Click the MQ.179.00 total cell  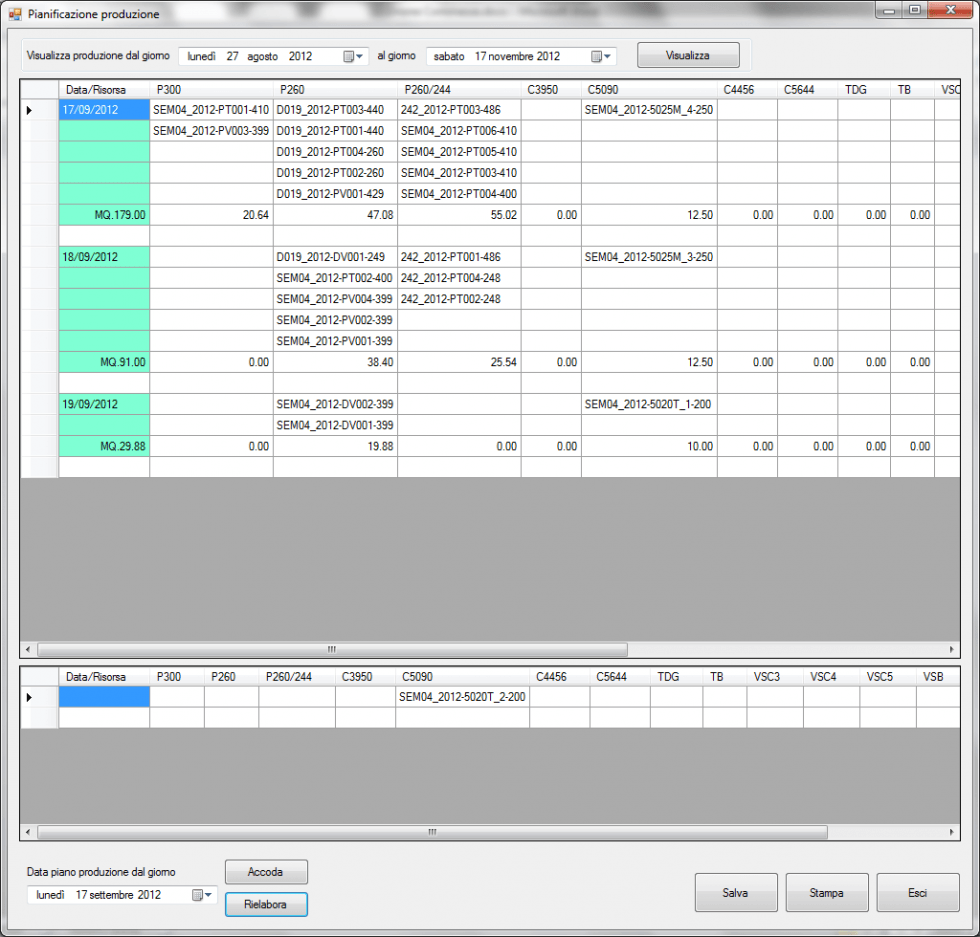pos(104,215)
